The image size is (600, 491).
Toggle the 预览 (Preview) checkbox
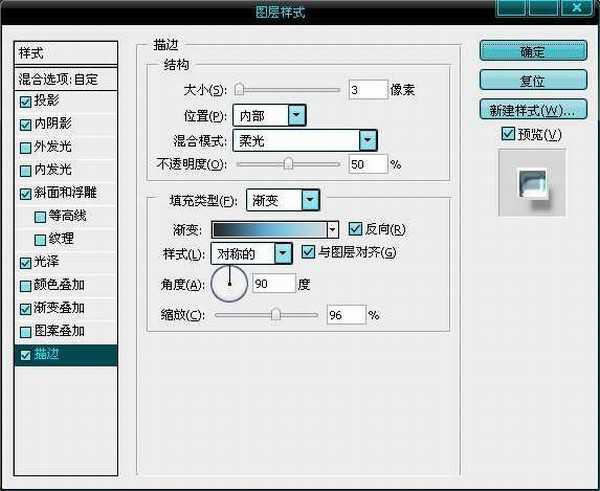coord(508,134)
